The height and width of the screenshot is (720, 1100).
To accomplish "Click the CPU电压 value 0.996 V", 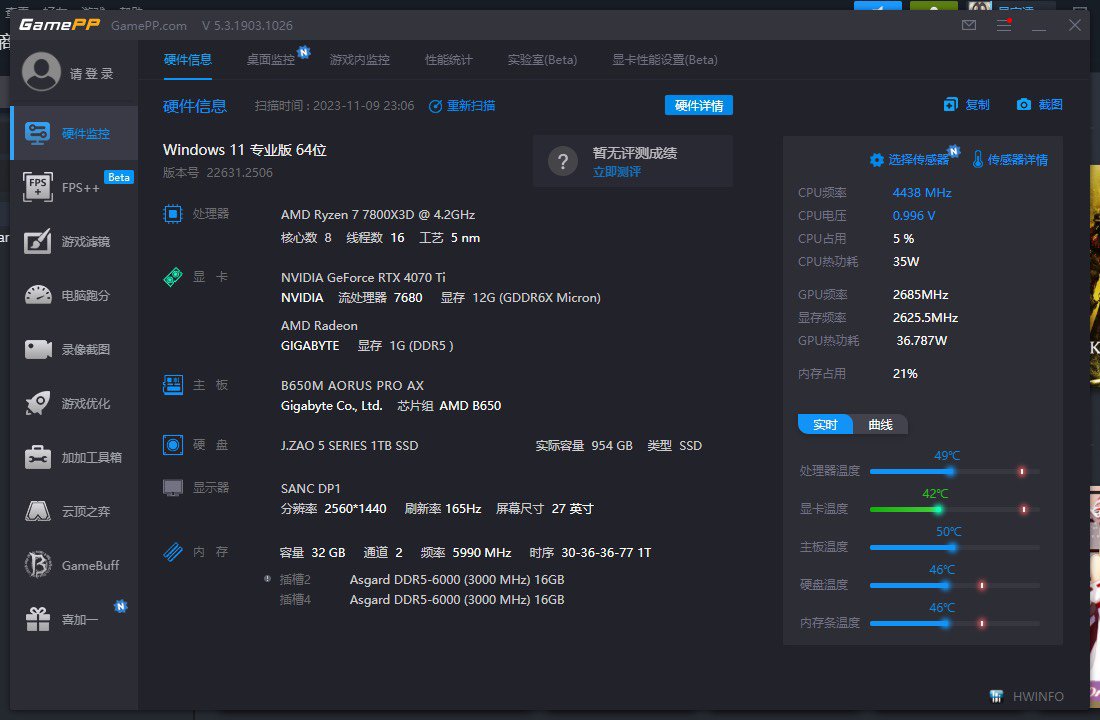I will [x=913, y=215].
